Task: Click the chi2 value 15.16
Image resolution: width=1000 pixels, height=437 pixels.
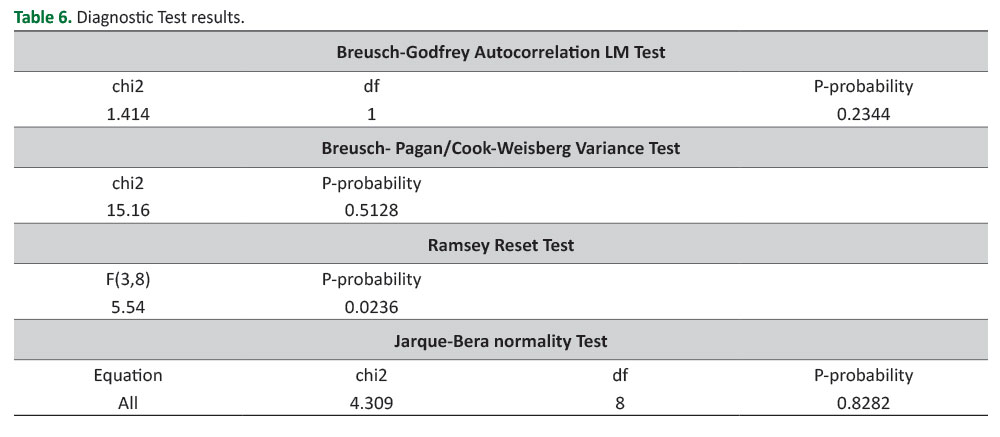Action: pyautogui.click(x=128, y=210)
